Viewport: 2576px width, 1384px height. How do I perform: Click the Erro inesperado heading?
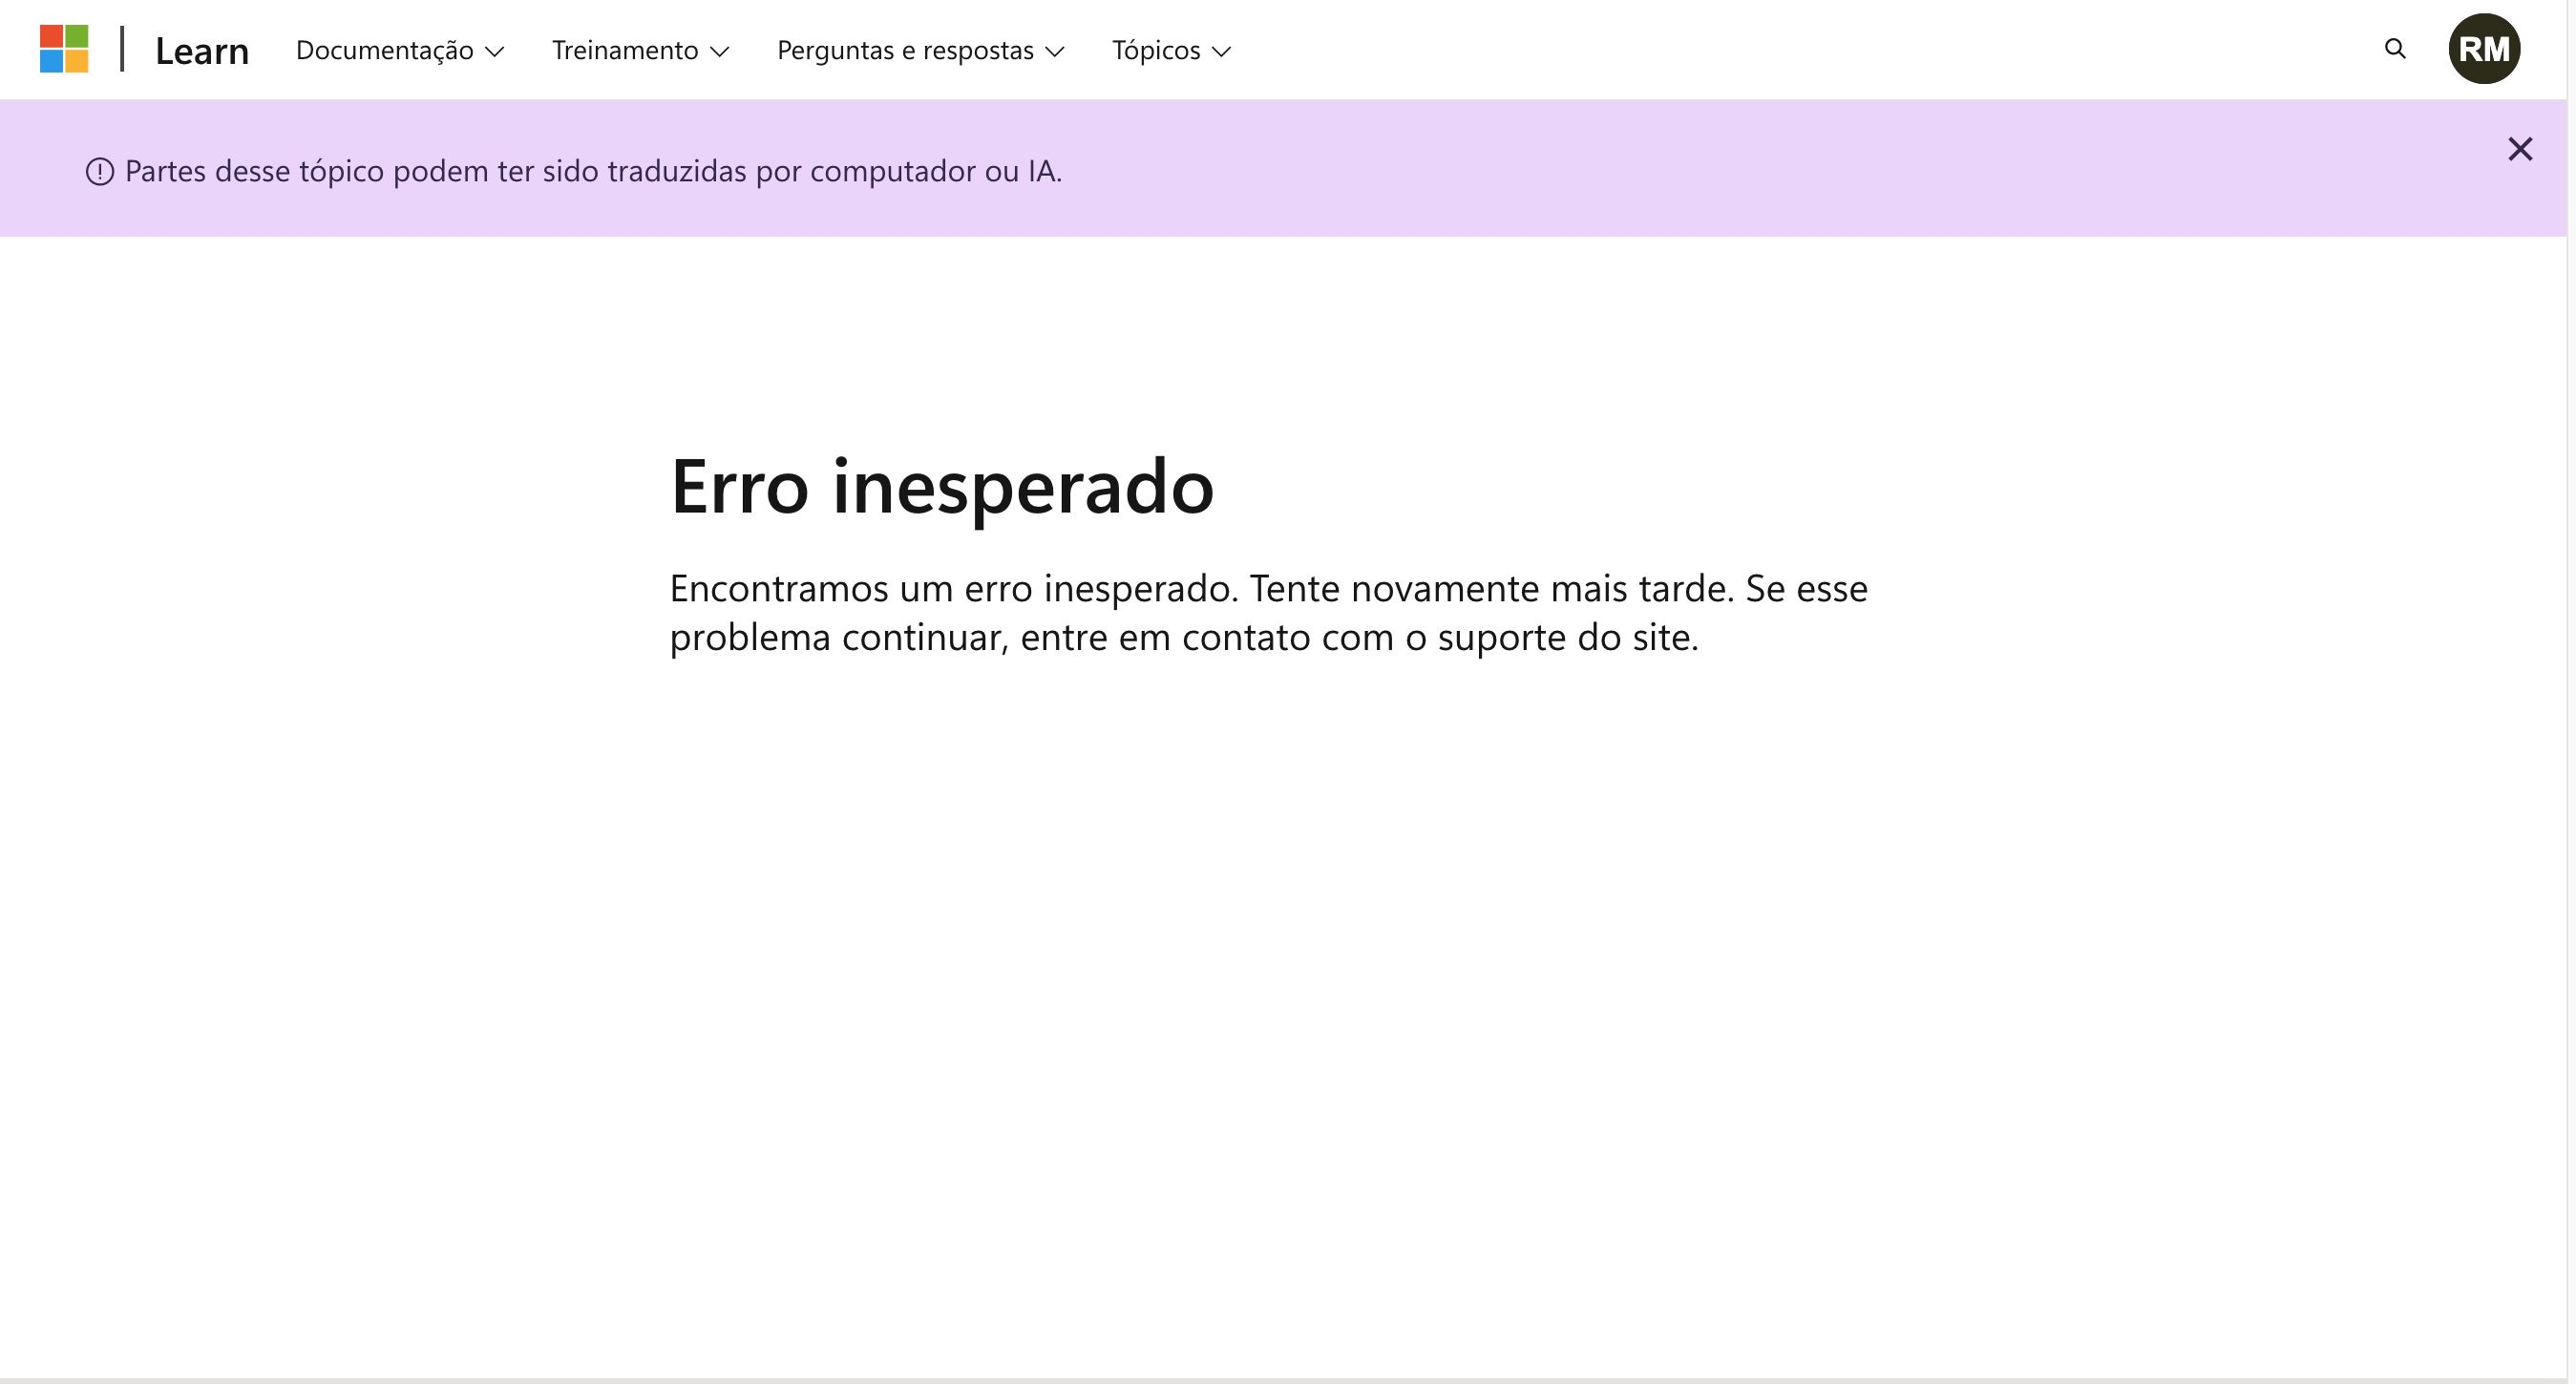point(941,487)
